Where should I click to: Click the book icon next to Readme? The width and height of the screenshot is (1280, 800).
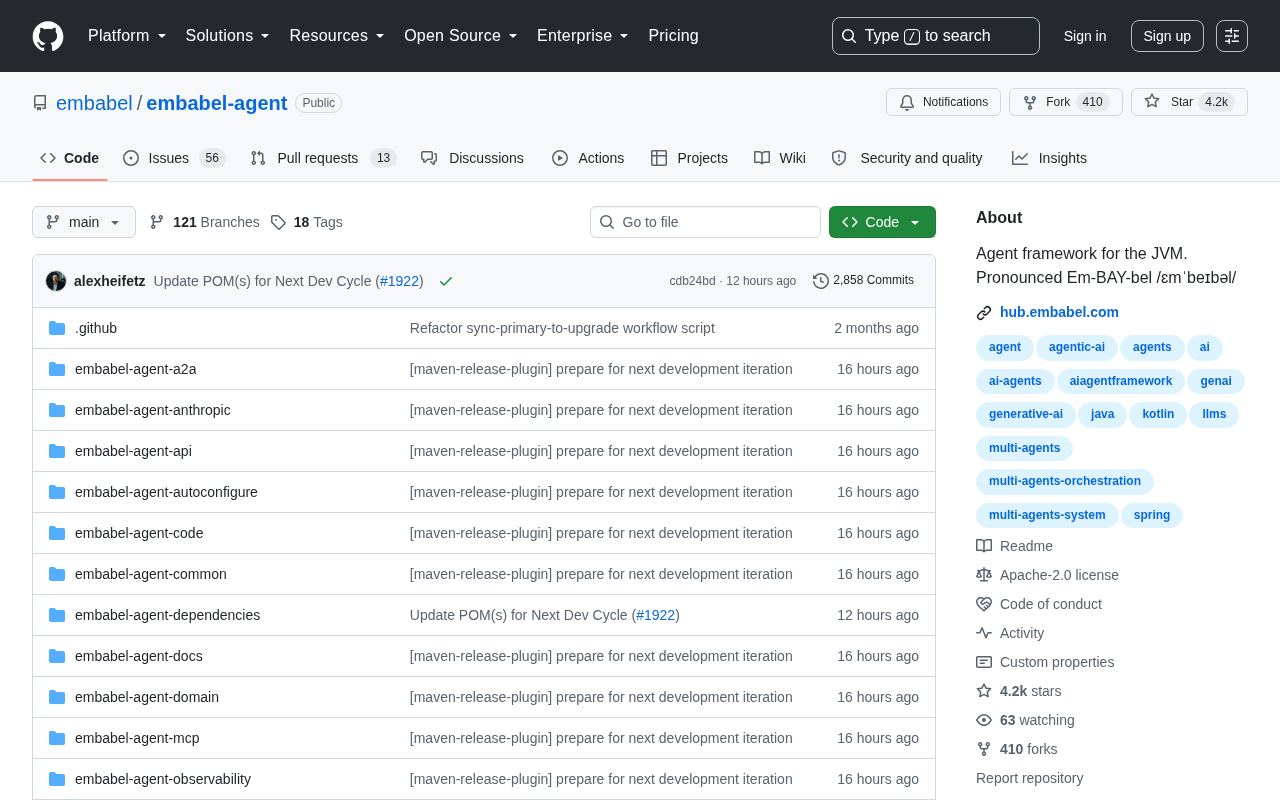[984, 546]
